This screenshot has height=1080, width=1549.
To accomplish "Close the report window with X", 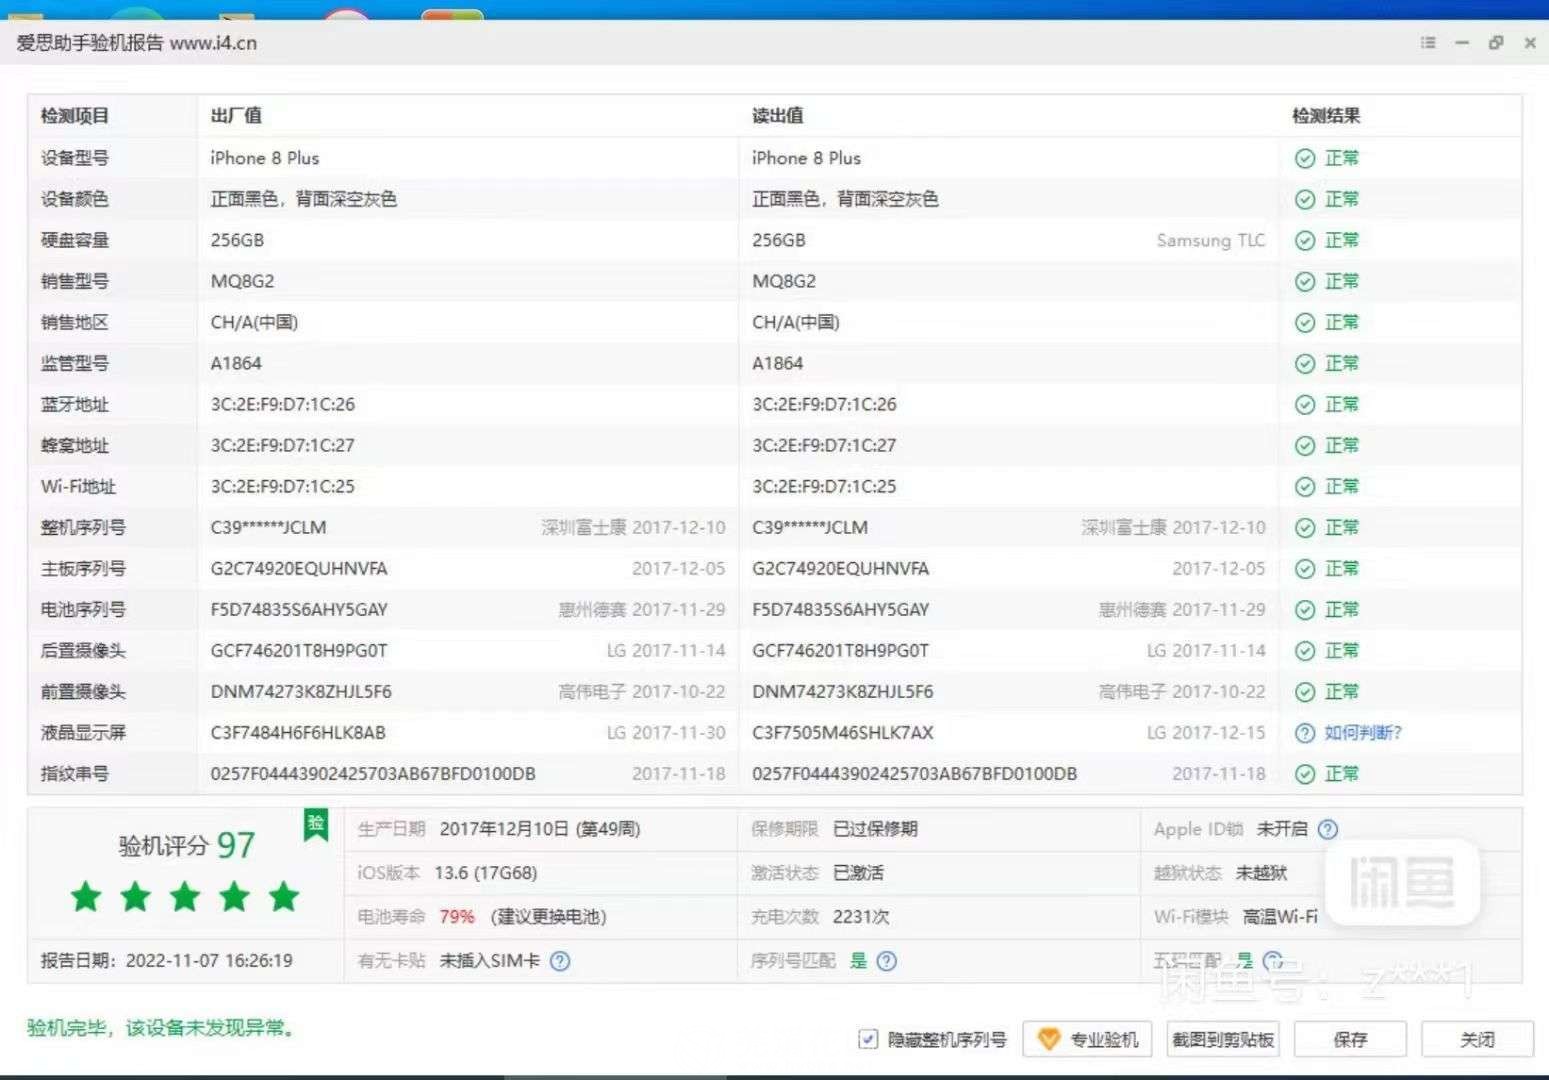I will pyautogui.click(x=1530, y=43).
